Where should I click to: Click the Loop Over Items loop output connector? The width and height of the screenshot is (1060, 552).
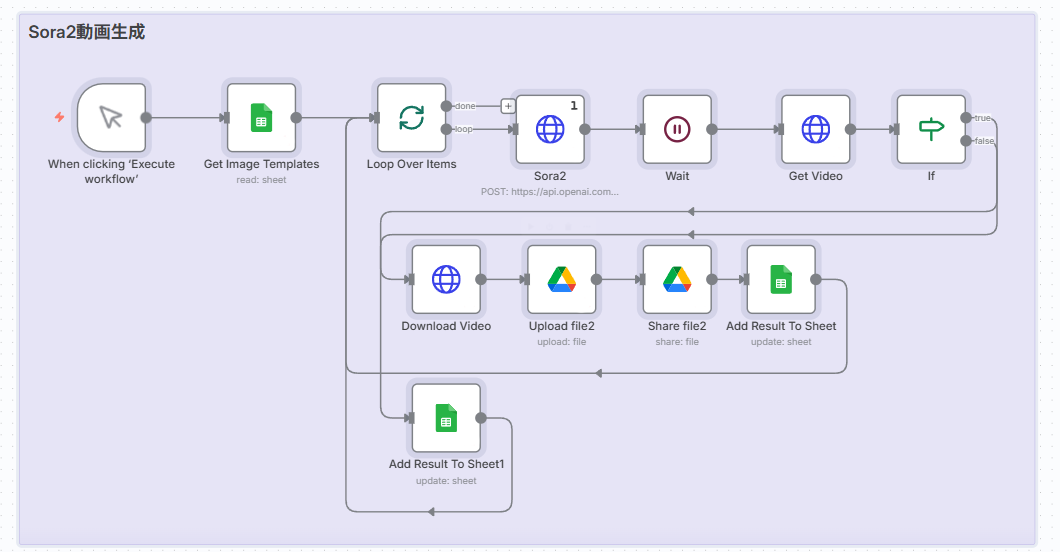point(446,129)
